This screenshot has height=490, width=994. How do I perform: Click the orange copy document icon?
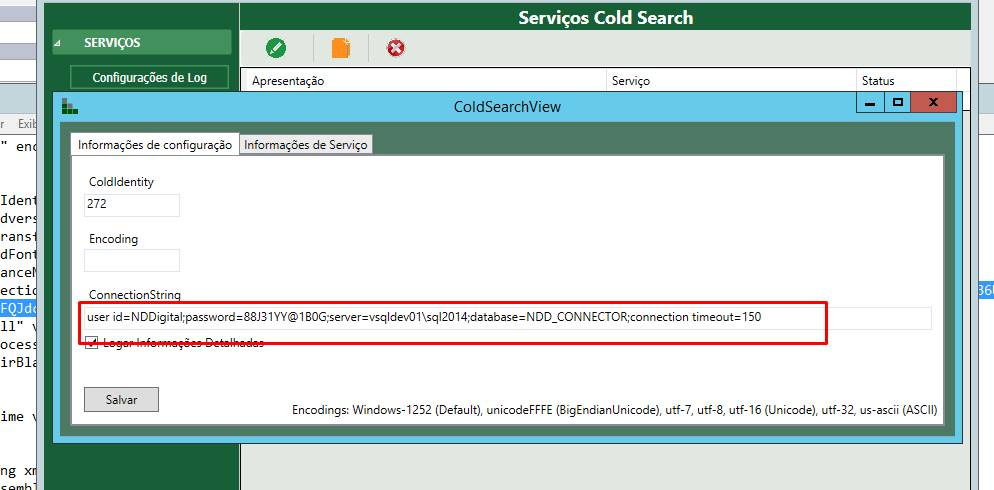[x=341, y=48]
